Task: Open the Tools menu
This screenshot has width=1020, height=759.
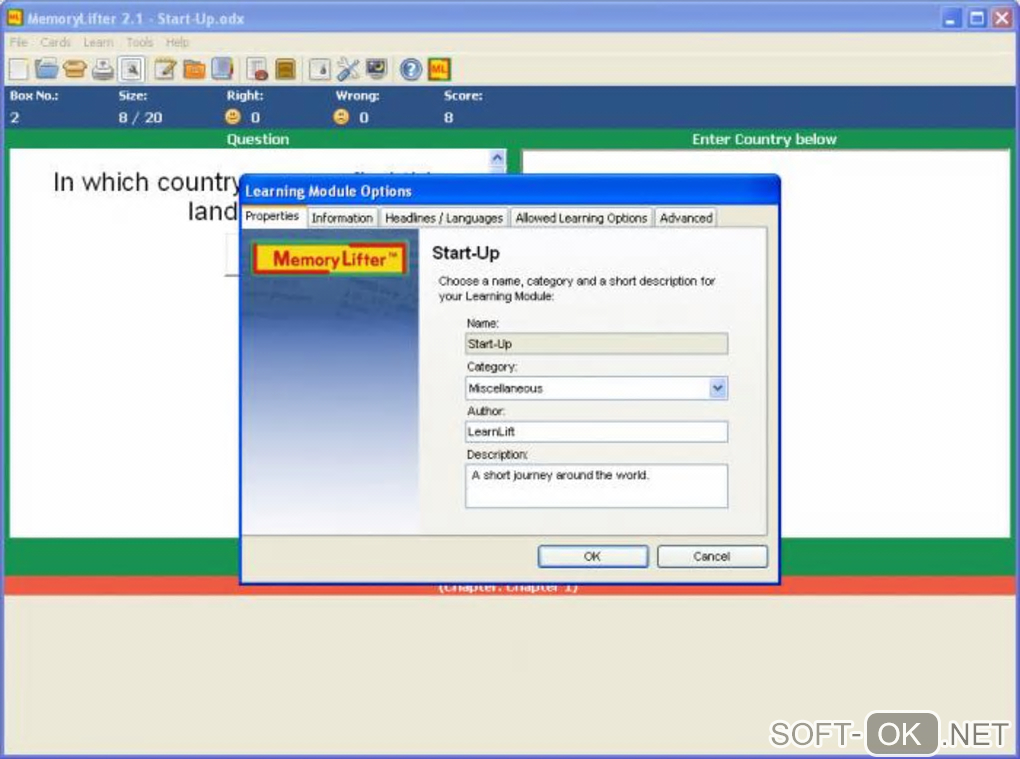Action: click(139, 42)
